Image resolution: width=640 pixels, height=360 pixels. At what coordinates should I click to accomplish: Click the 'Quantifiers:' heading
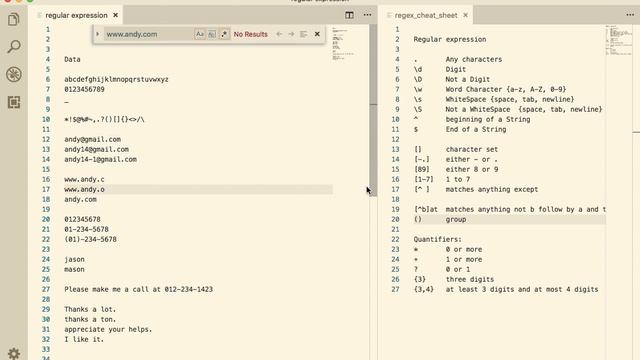click(438, 239)
